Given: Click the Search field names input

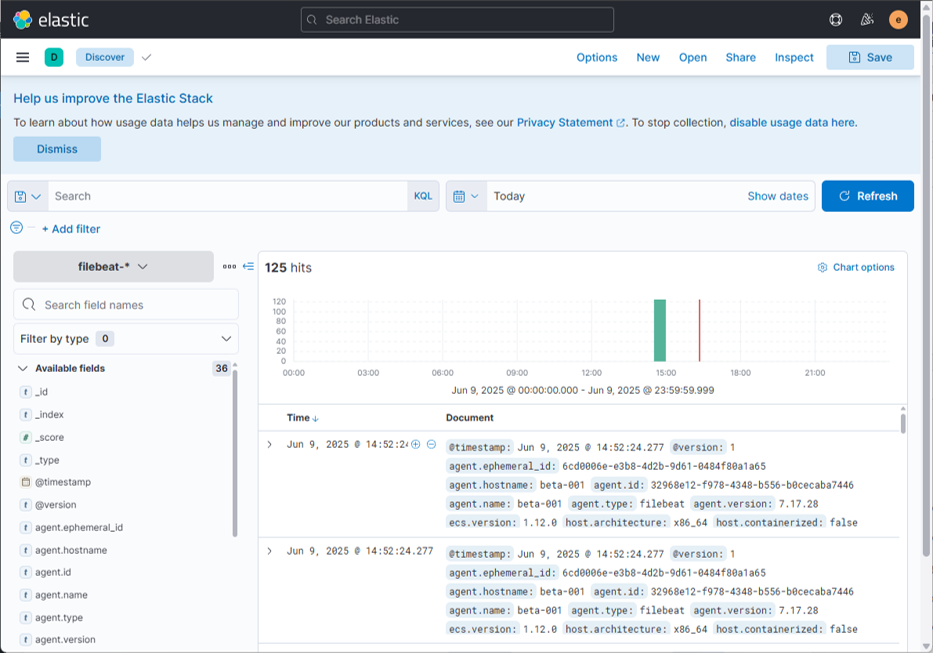Looking at the screenshot, I should [126, 305].
